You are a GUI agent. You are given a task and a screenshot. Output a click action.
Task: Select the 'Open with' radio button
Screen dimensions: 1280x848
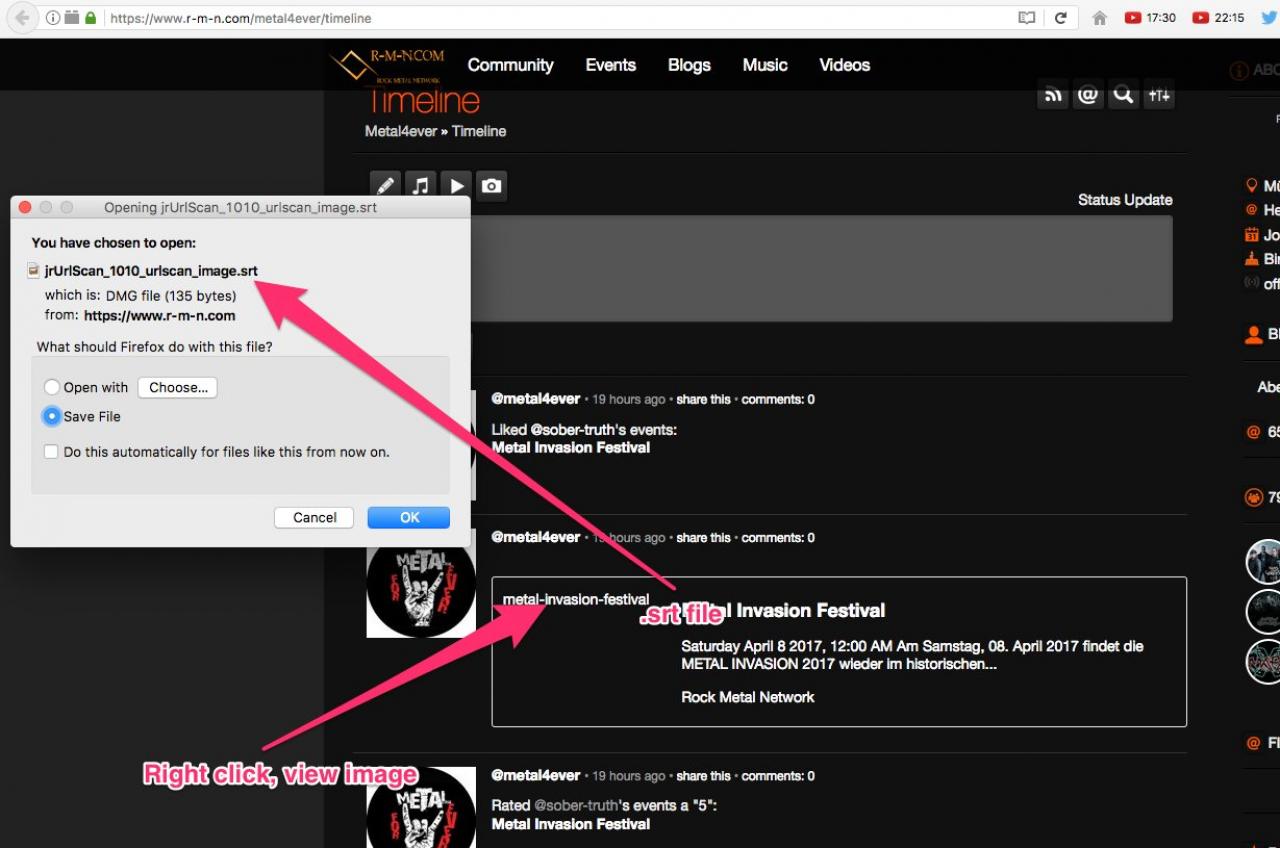click(51, 388)
